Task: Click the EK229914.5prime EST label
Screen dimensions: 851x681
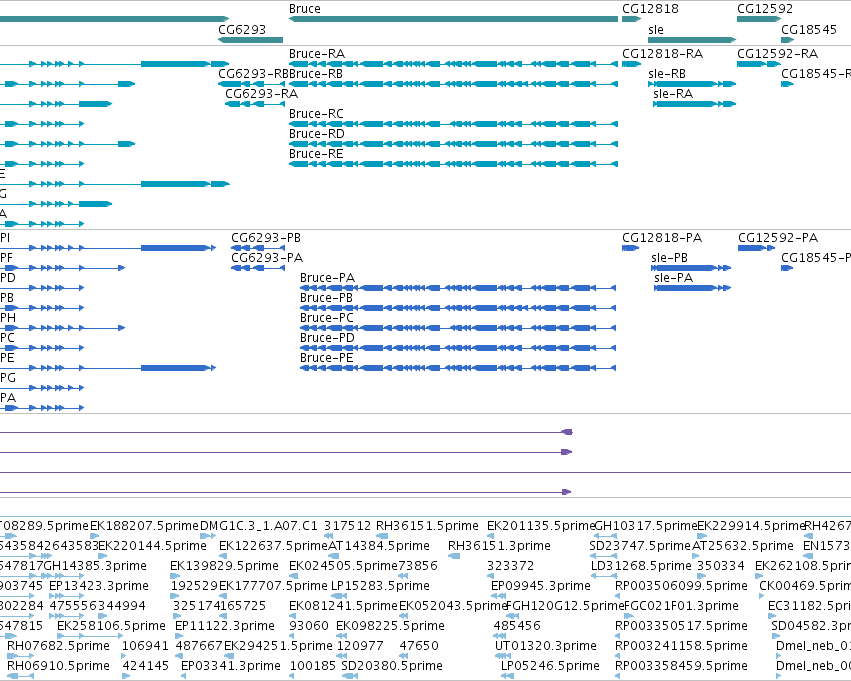Action: (751, 526)
